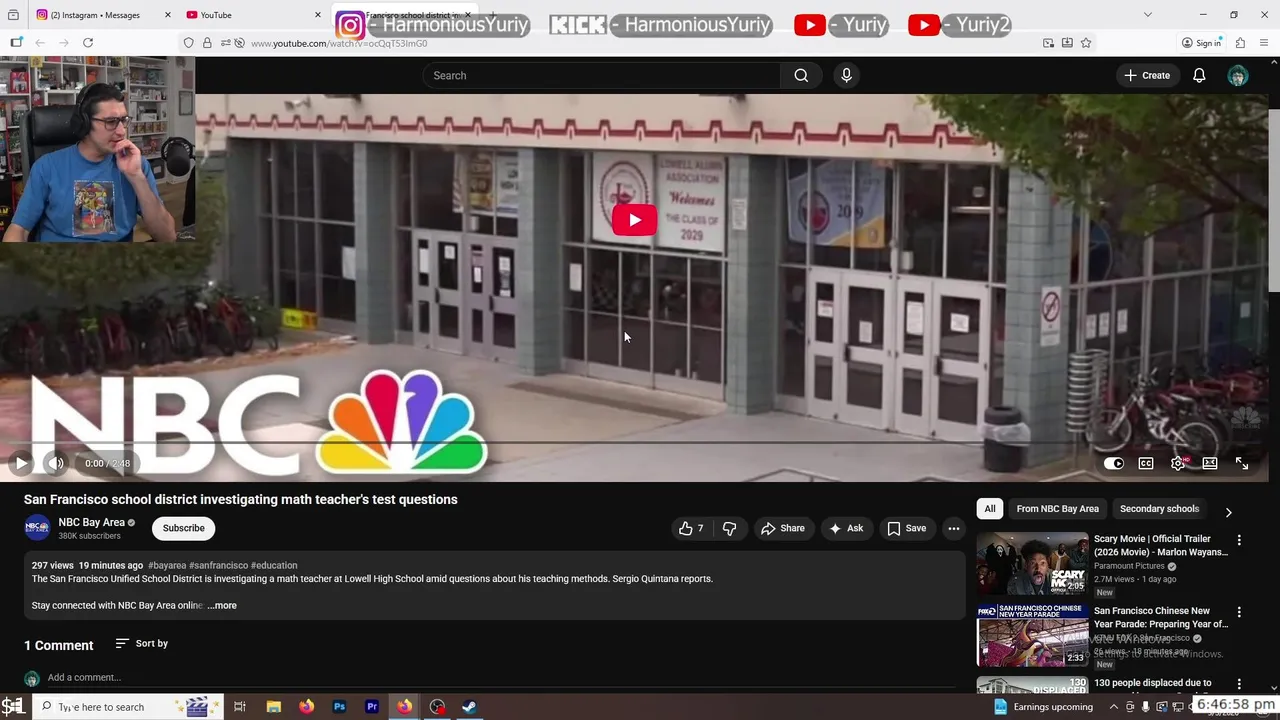This screenshot has width=1280, height=720.
Task: Like the video with thumbs up
Action: pyautogui.click(x=691, y=528)
